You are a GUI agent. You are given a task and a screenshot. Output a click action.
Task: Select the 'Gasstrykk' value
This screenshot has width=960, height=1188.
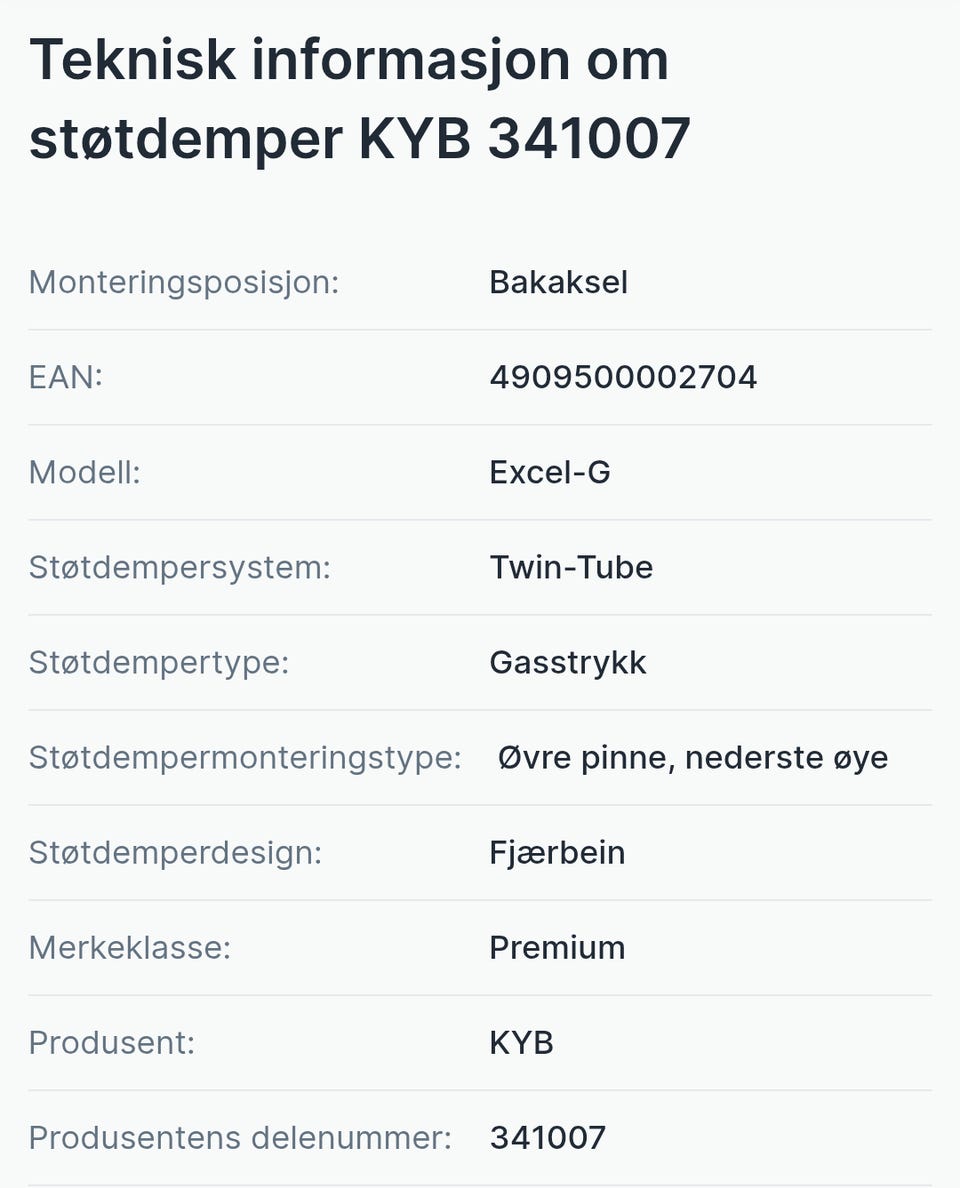coord(568,662)
